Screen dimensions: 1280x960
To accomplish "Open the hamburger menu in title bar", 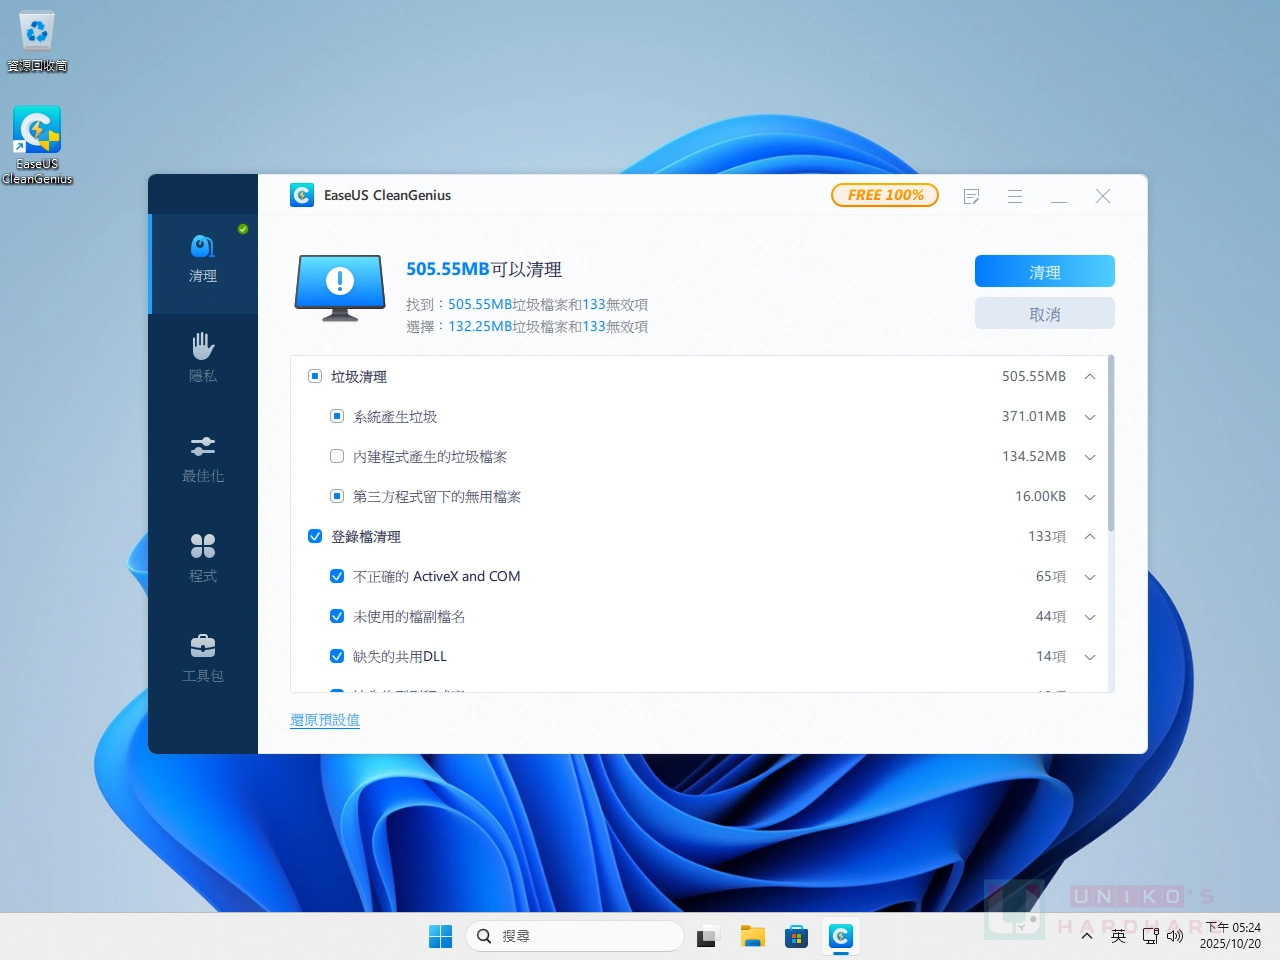I will [x=1015, y=197].
